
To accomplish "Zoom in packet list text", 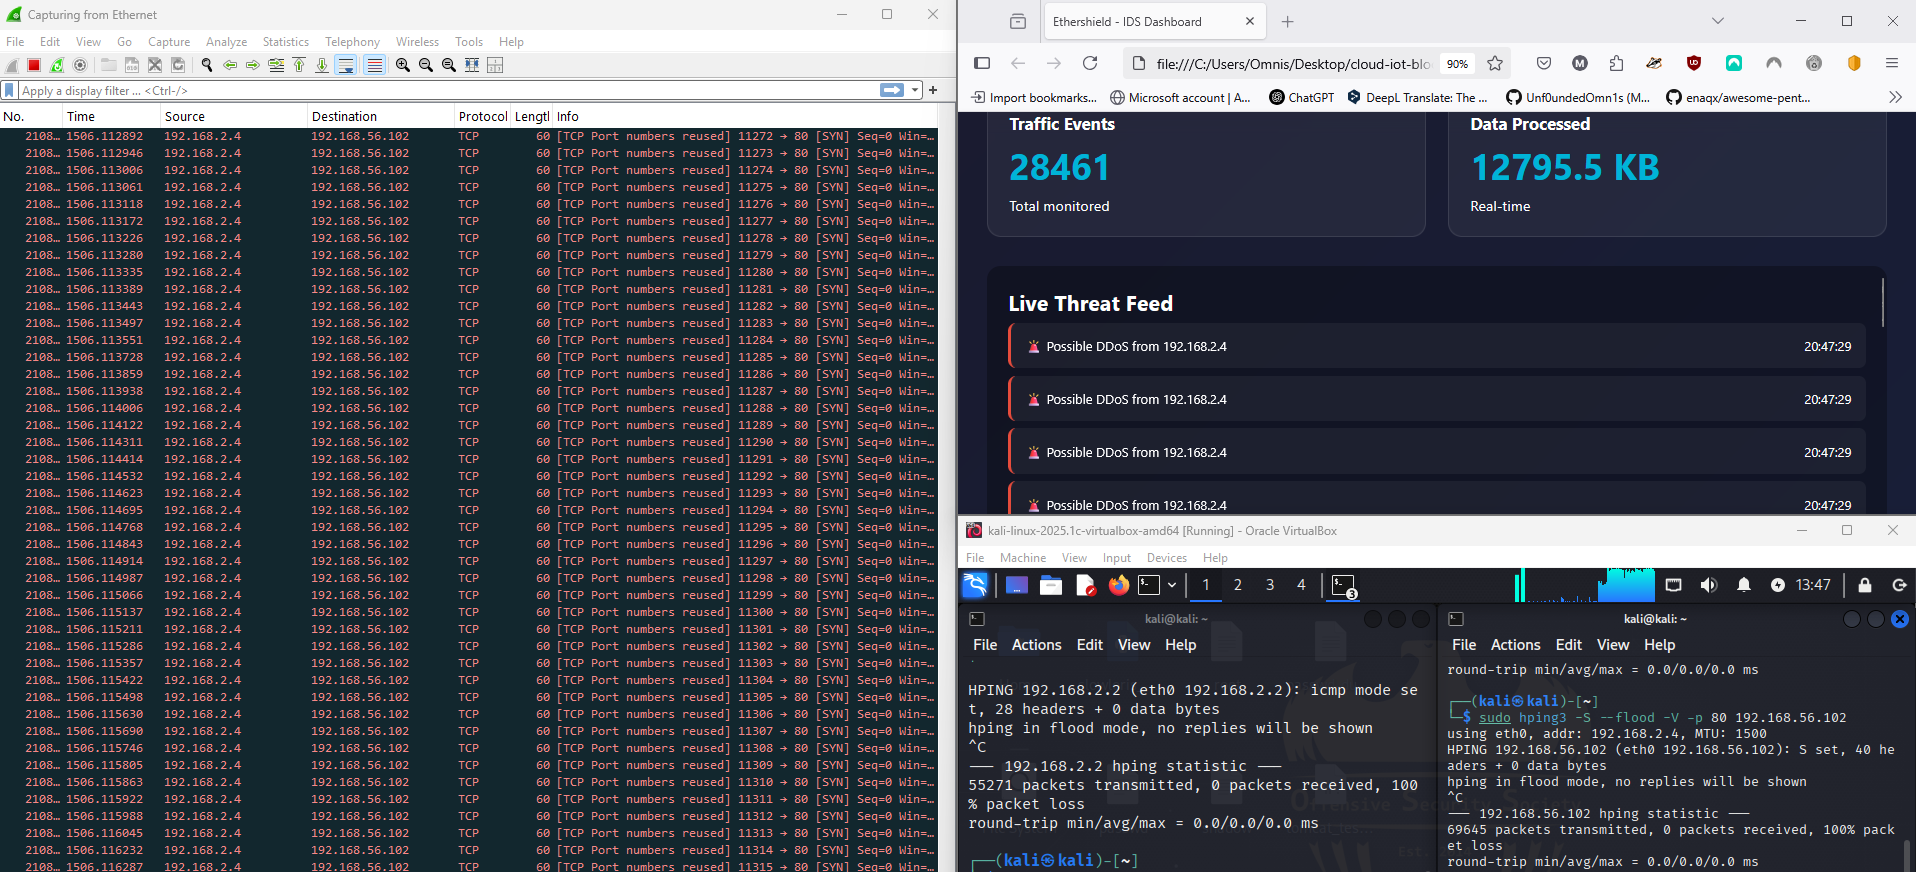I will pyautogui.click(x=403, y=65).
